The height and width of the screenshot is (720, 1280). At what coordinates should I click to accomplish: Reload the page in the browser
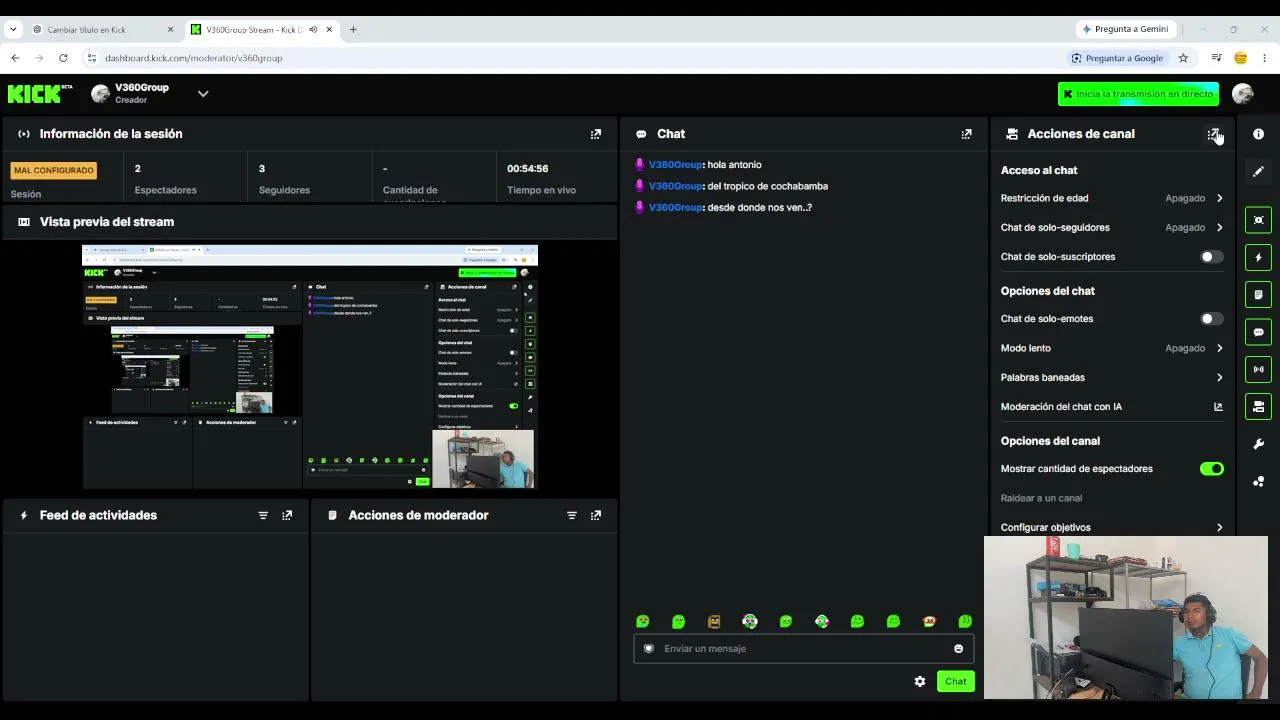point(63,58)
